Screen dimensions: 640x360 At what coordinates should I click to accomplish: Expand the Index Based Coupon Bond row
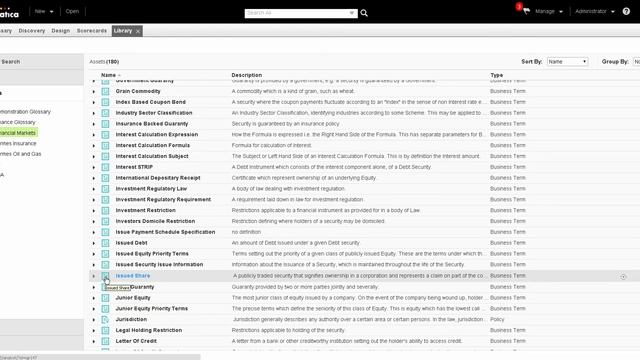tap(93, 102)
